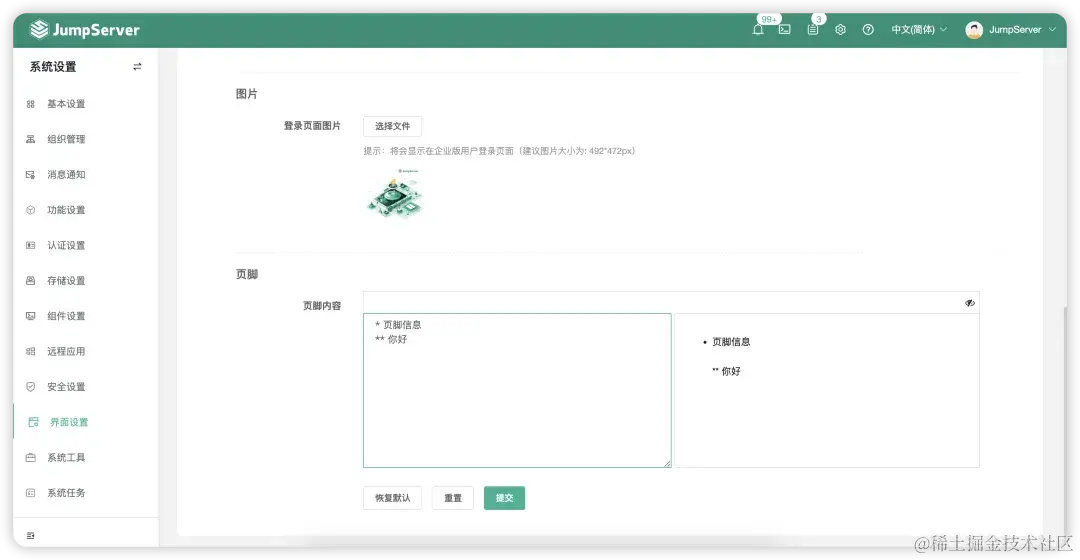The width and height of the screenshot is (1080, 560).
Task: Click the textarea resize handle corner
Action: (x=667, y=464)
